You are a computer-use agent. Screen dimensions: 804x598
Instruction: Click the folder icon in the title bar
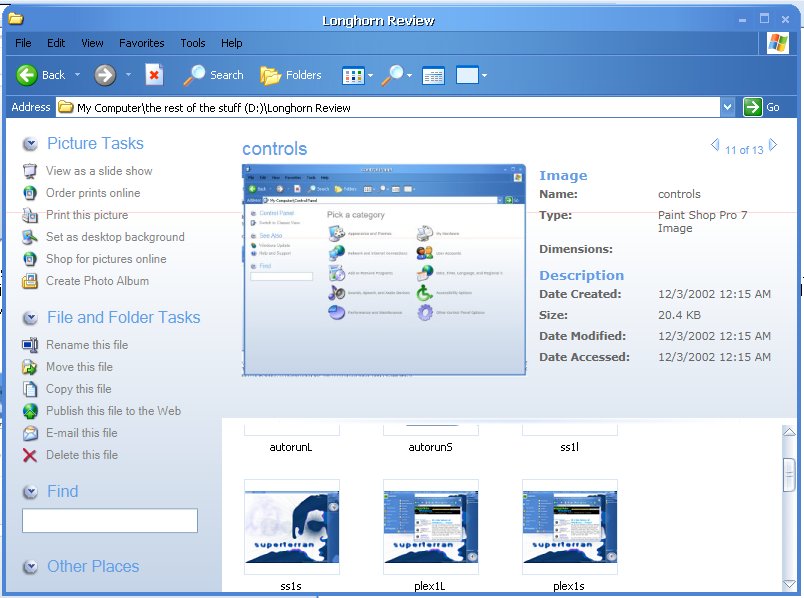pyautogui.click(x=15, y=19)
